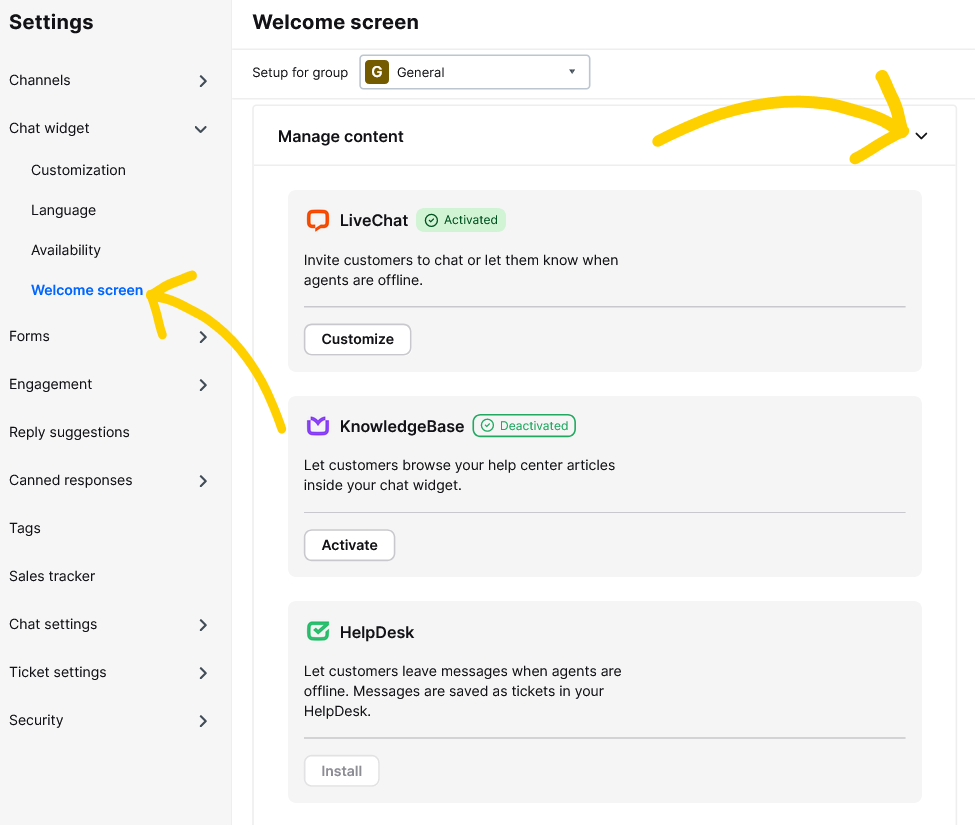Viewport: 975px width, 825px height.
Task: Select the Forms menu label
Action: pos(29,336)
